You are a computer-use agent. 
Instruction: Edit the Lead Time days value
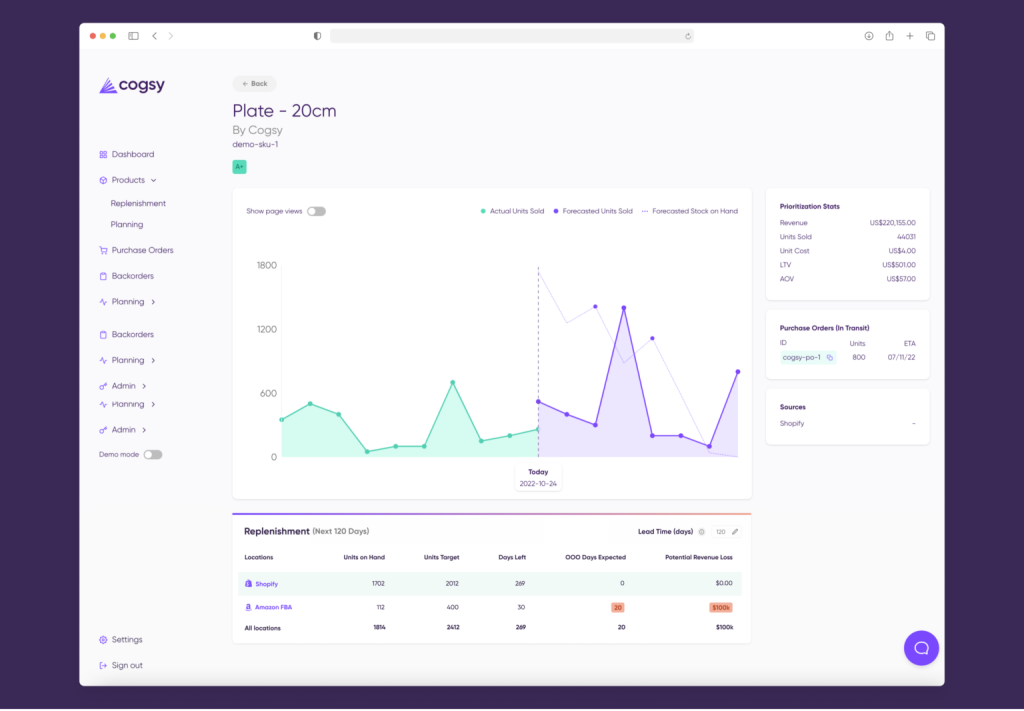735,532
